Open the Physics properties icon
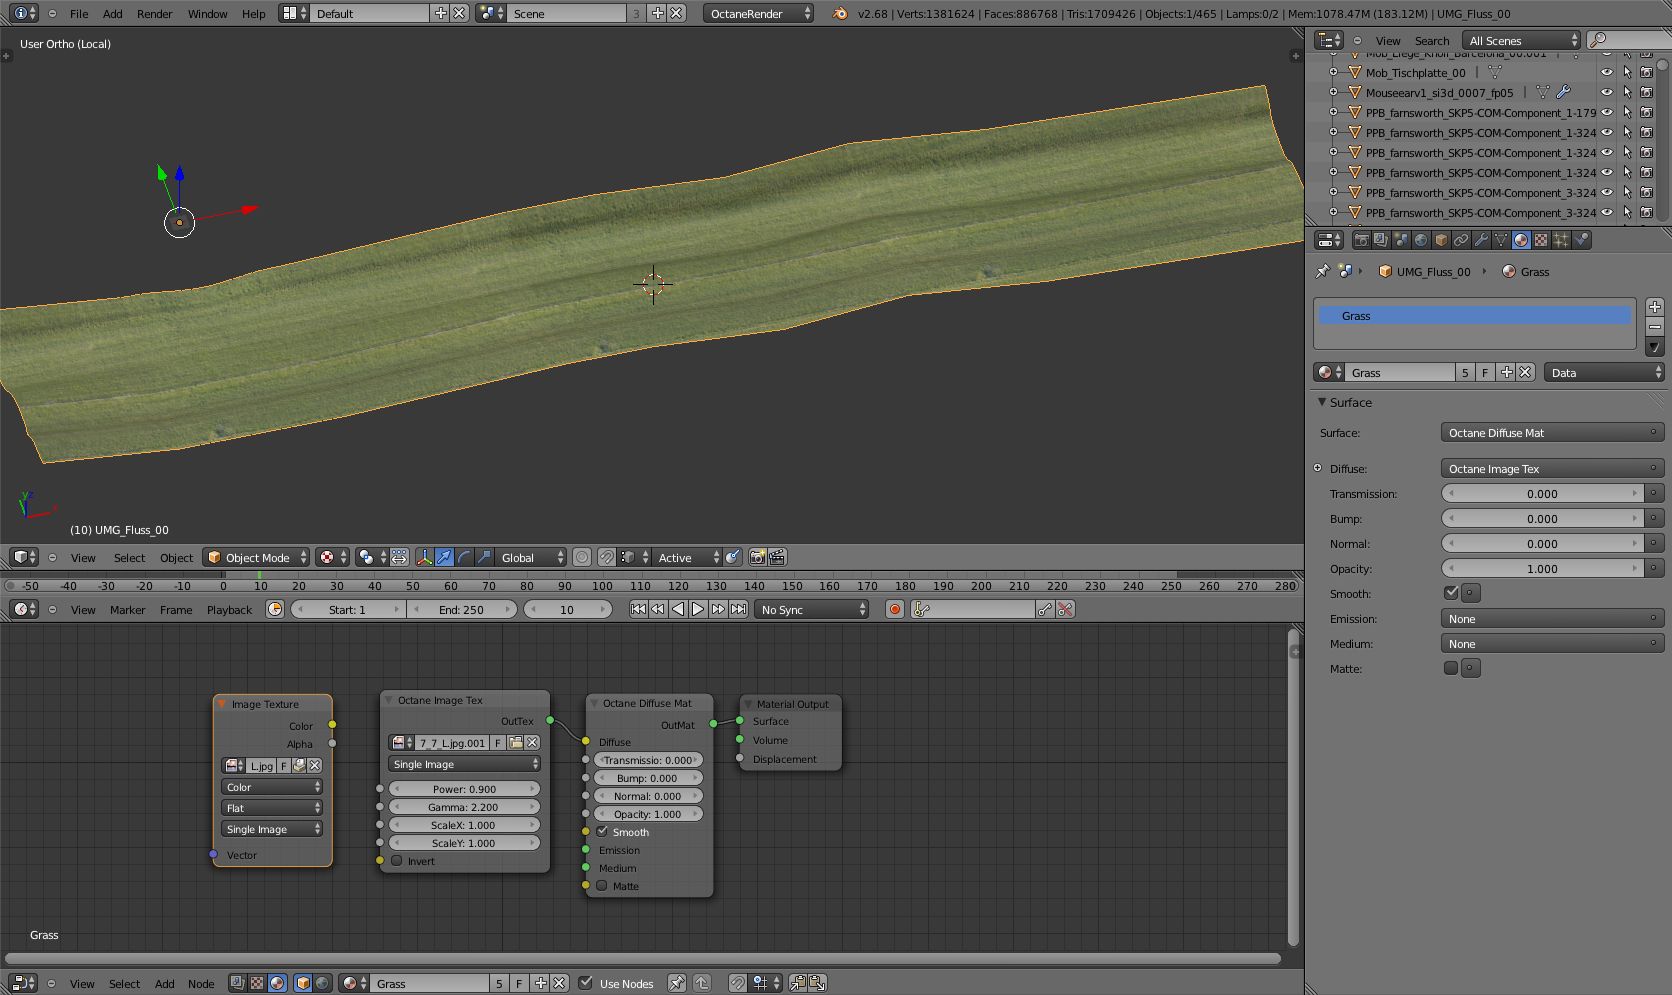The width and height of the screenshot is (1672, 995). coord(1581,240)
